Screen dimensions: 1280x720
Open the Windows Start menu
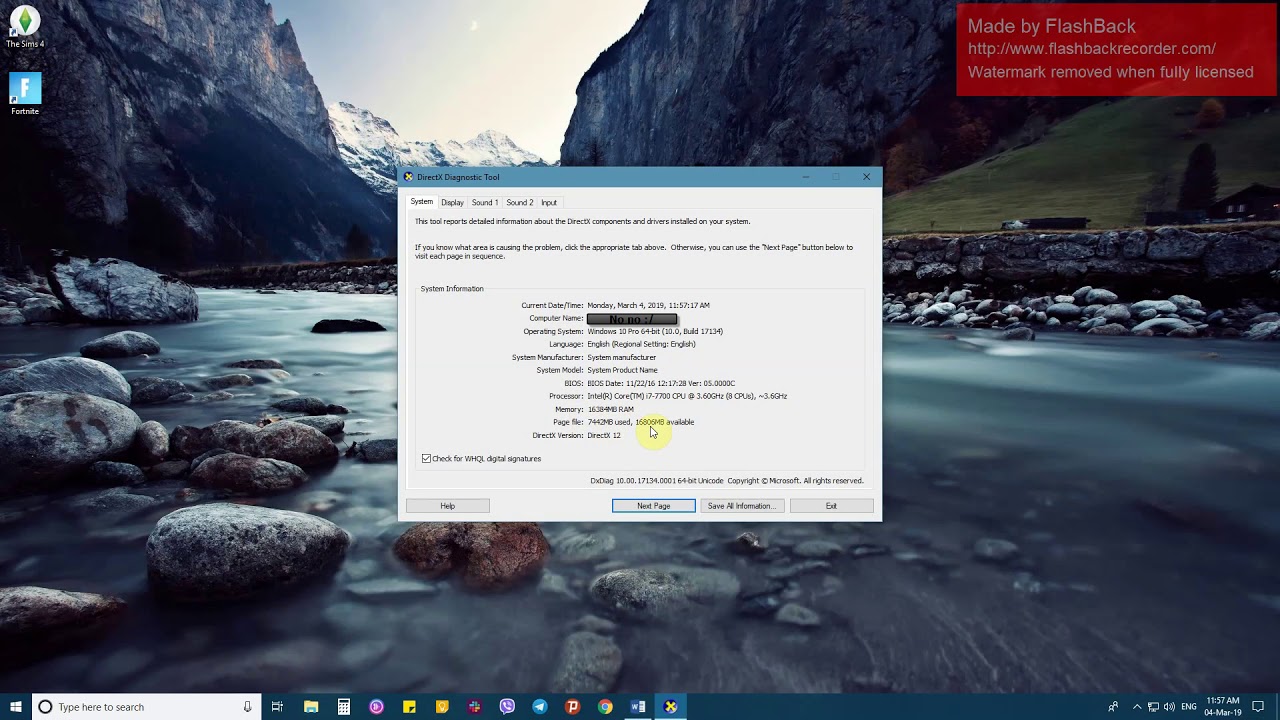[16, 707]
